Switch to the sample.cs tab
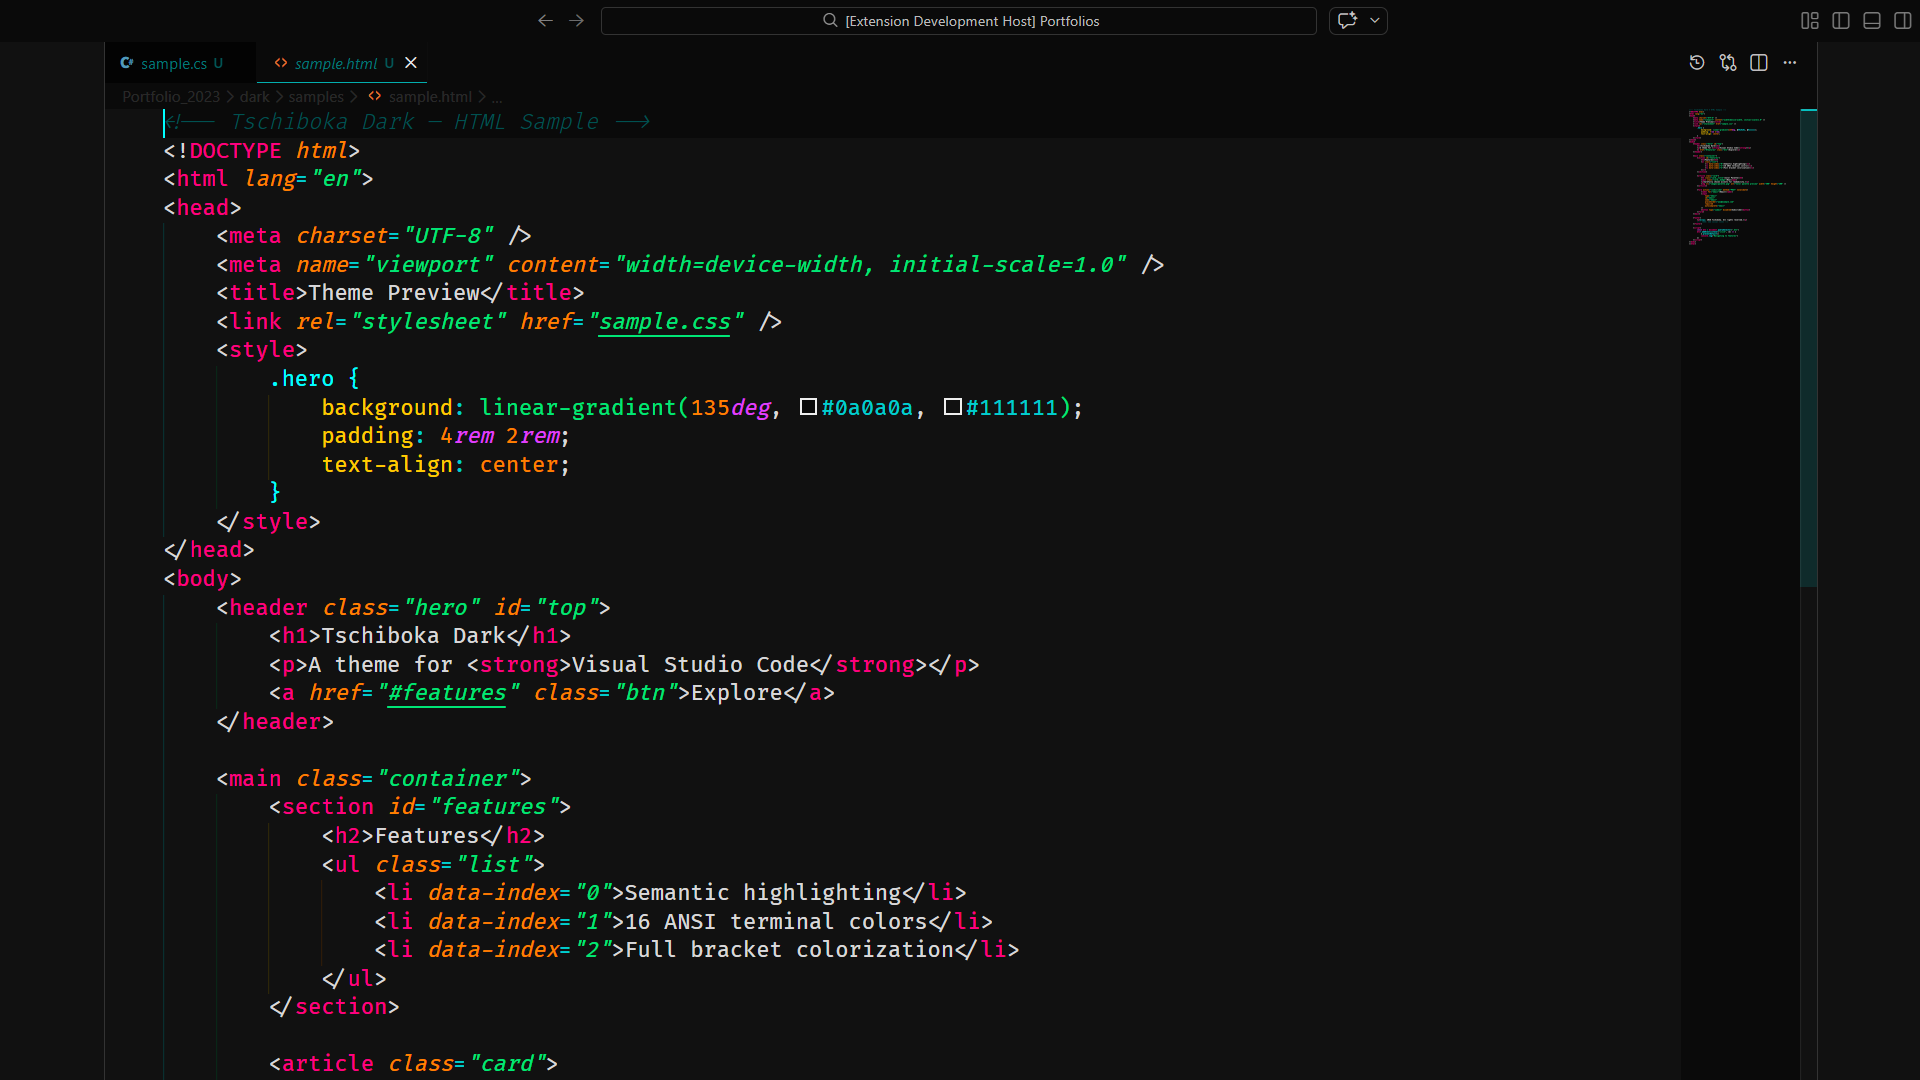The width and height of the screenshot is (1920, 1080). tap(175, 62)
